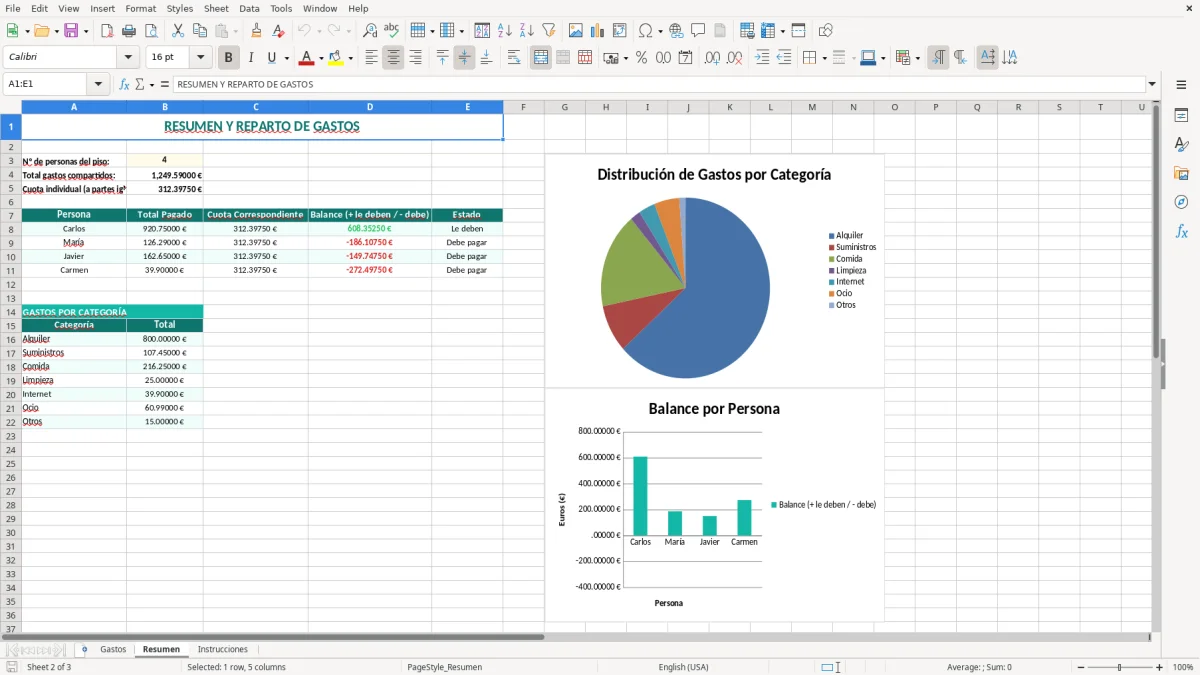This screenshot has height=675, width=1200.
Task: Toggle Wrap Text
Action: click(514, 58)
